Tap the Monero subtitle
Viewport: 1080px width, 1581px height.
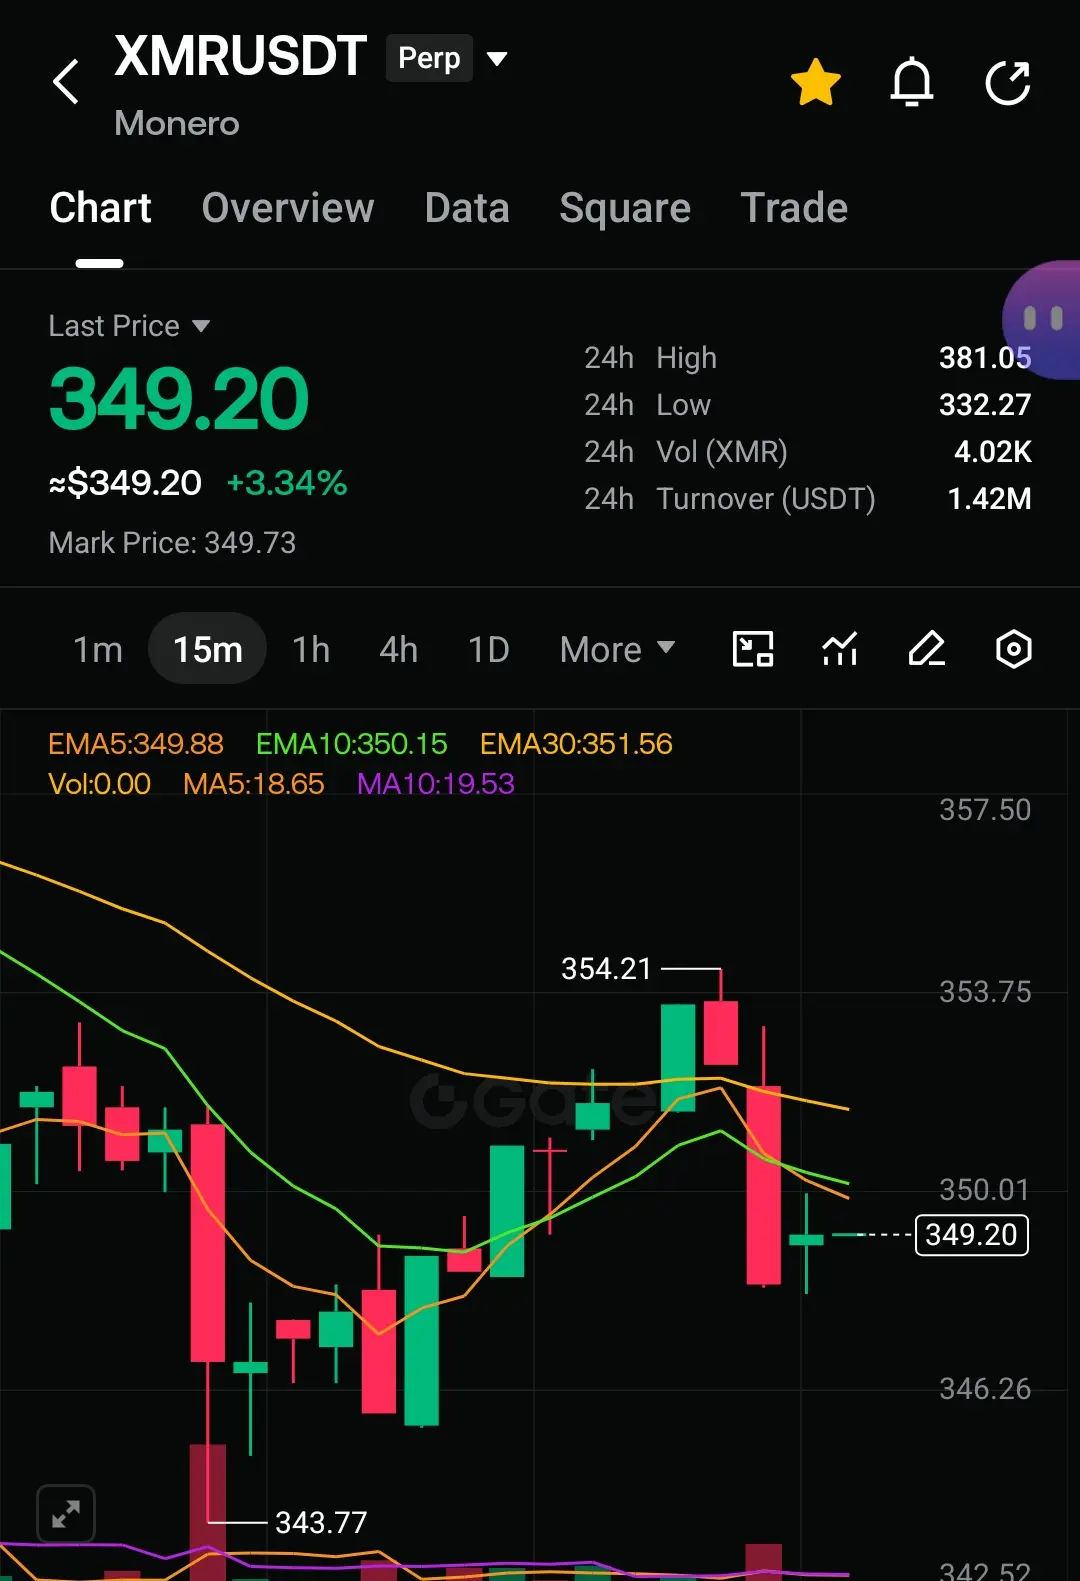click(177, 123)
